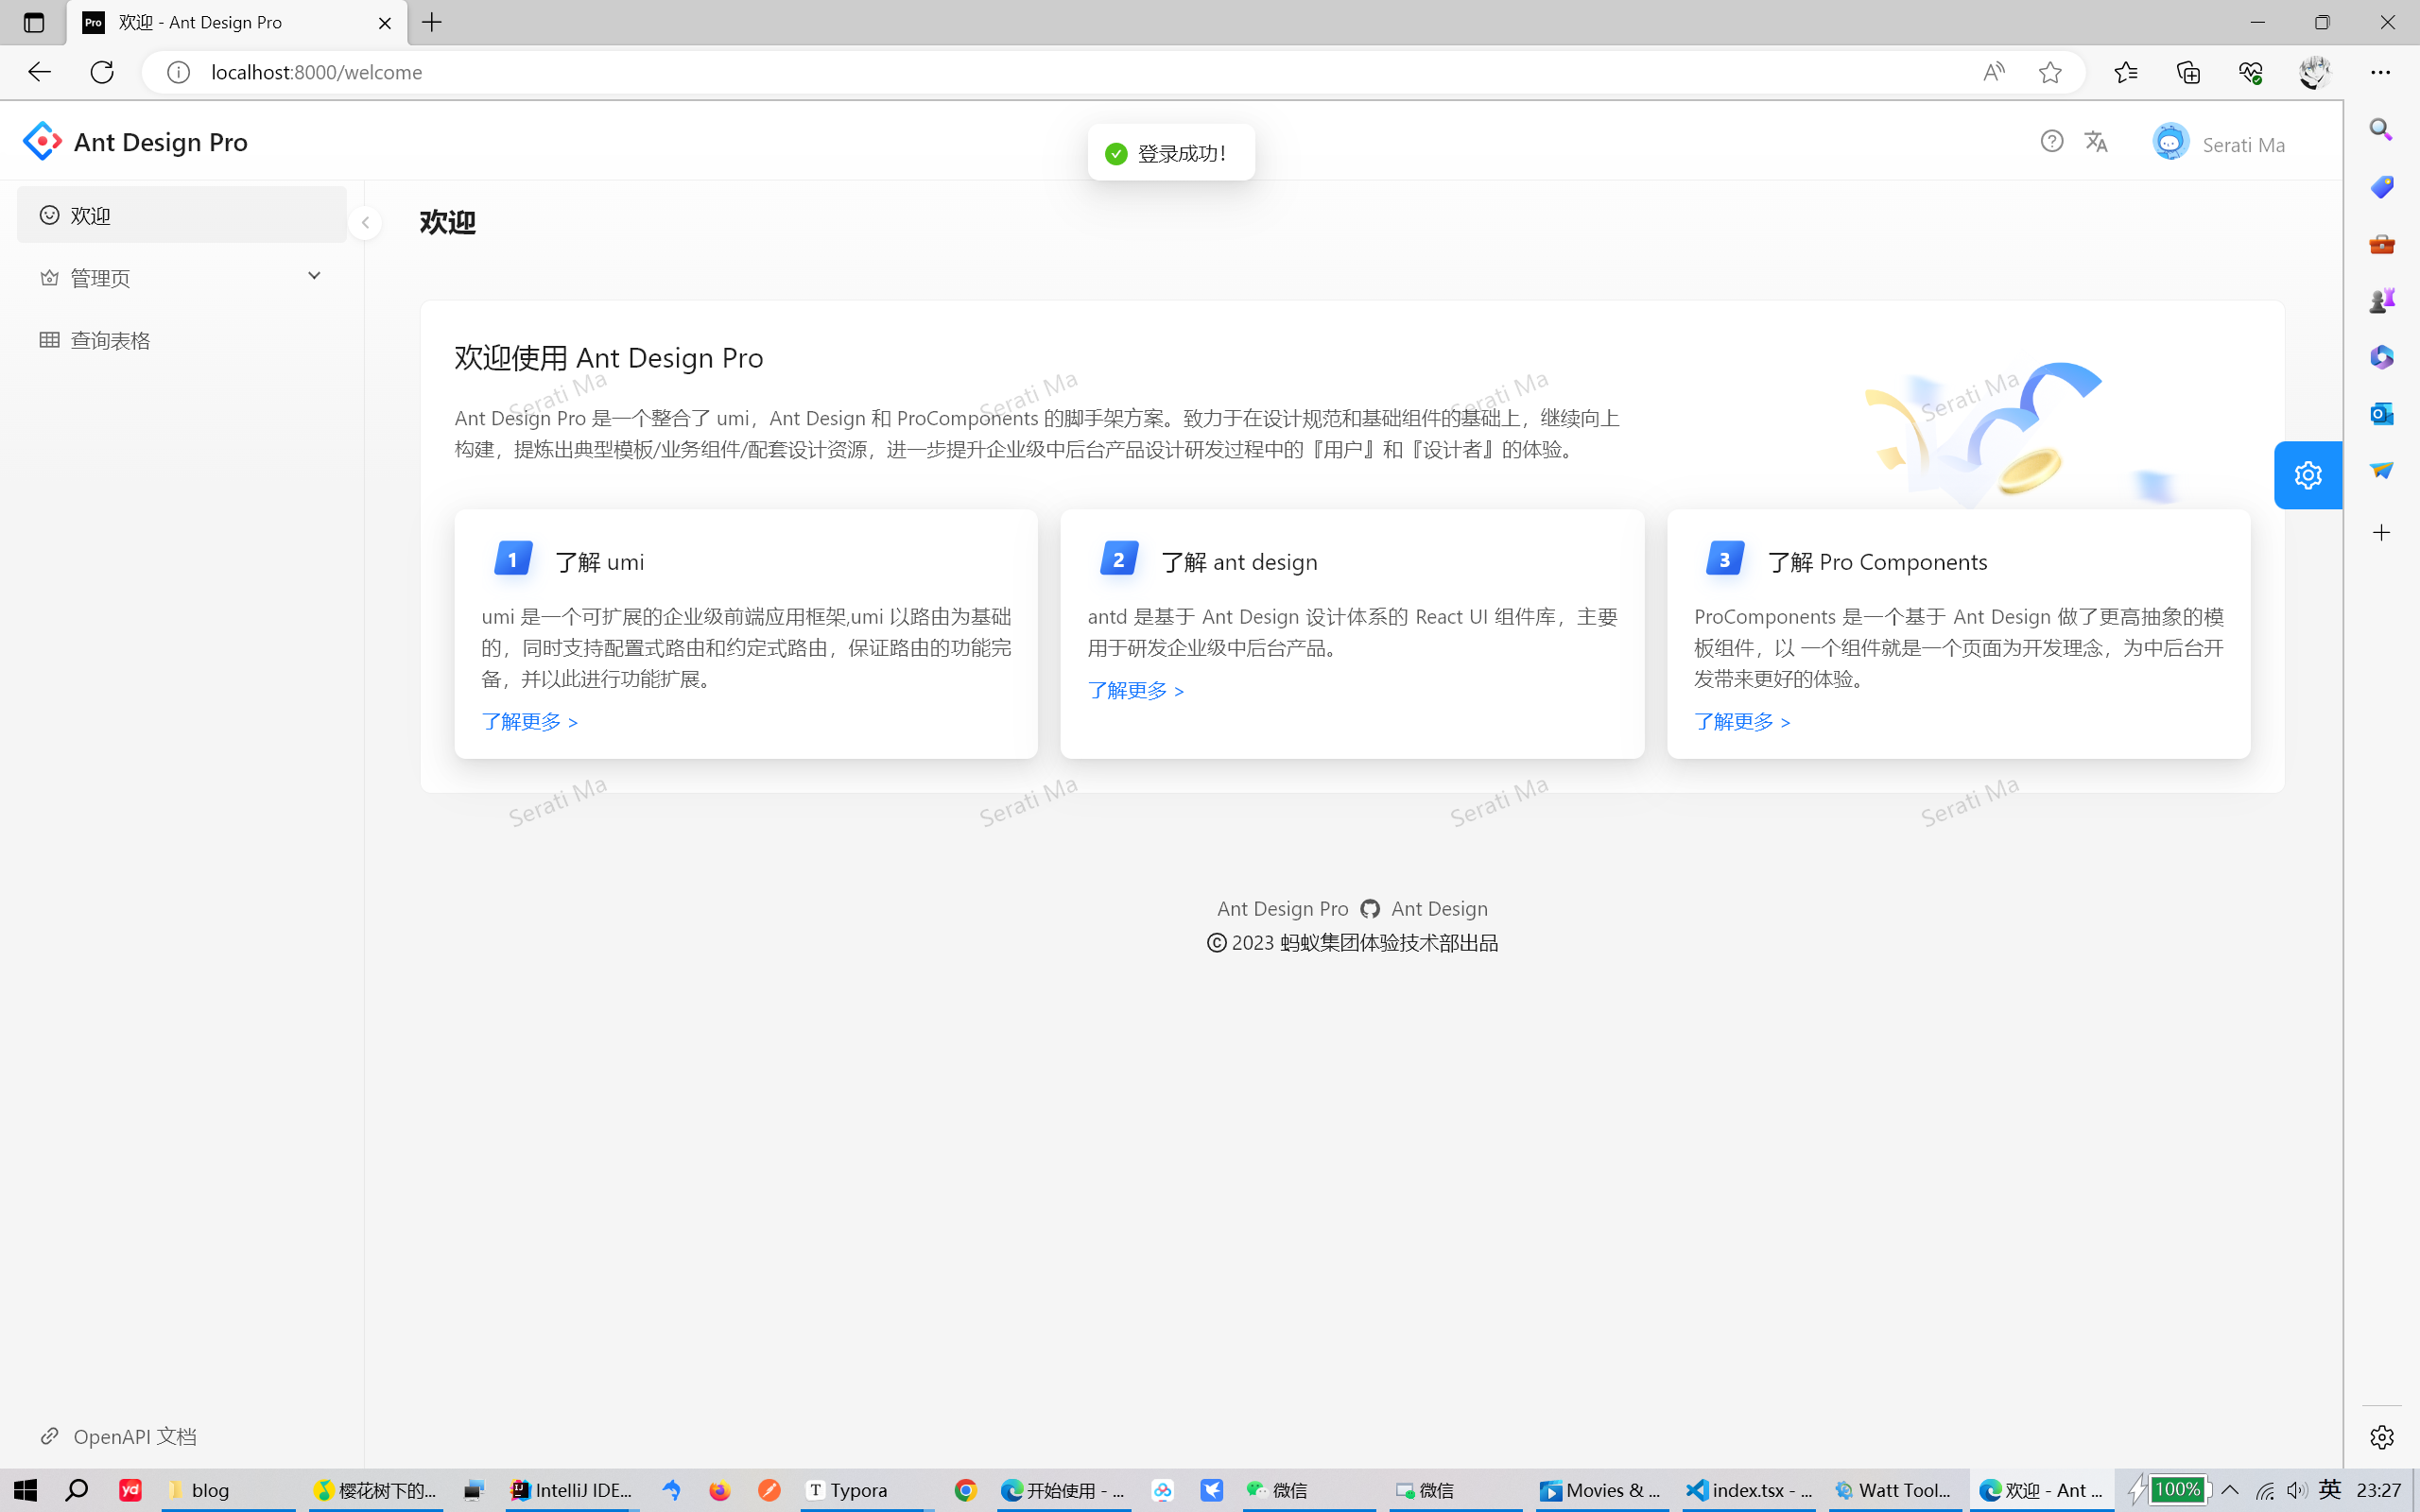Select the 欢迎 menu item
Screen dimensions: 2420x1512
click(x=182, y=215)
